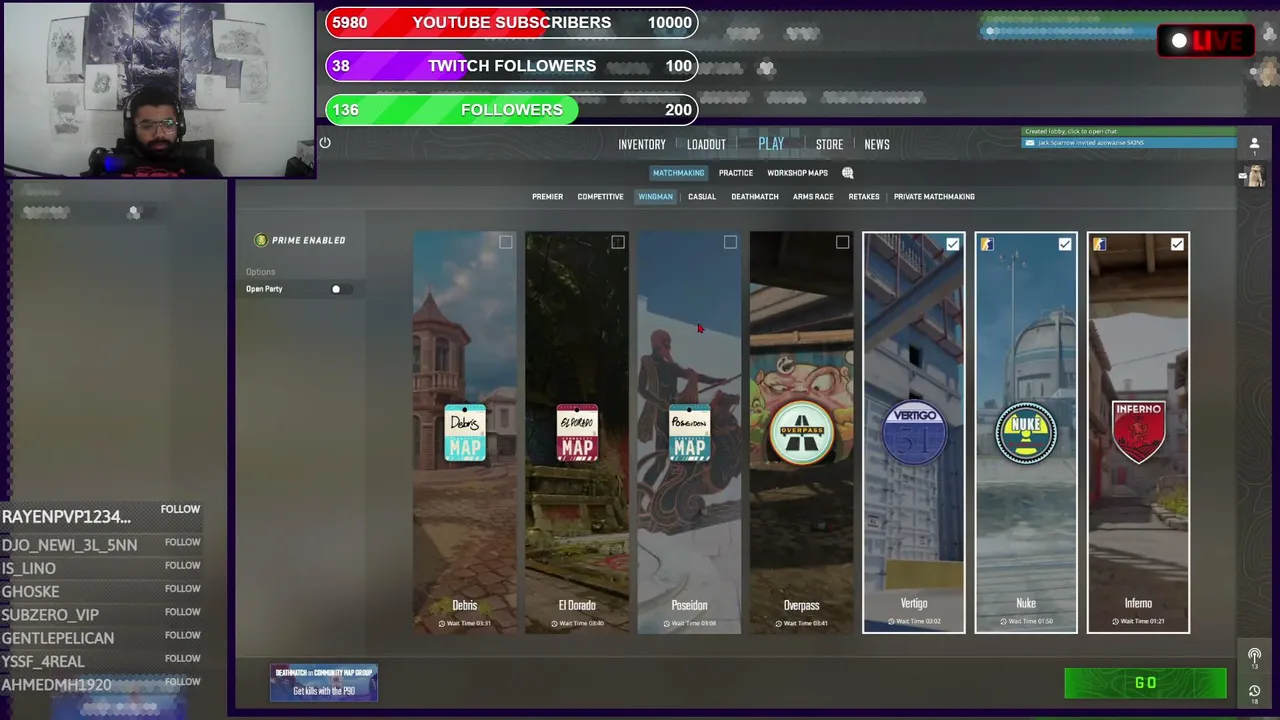This screenshot has height=720, width=1280.
Task: Open the Private Matchmaking tab
Action: (x=934, y=197)
